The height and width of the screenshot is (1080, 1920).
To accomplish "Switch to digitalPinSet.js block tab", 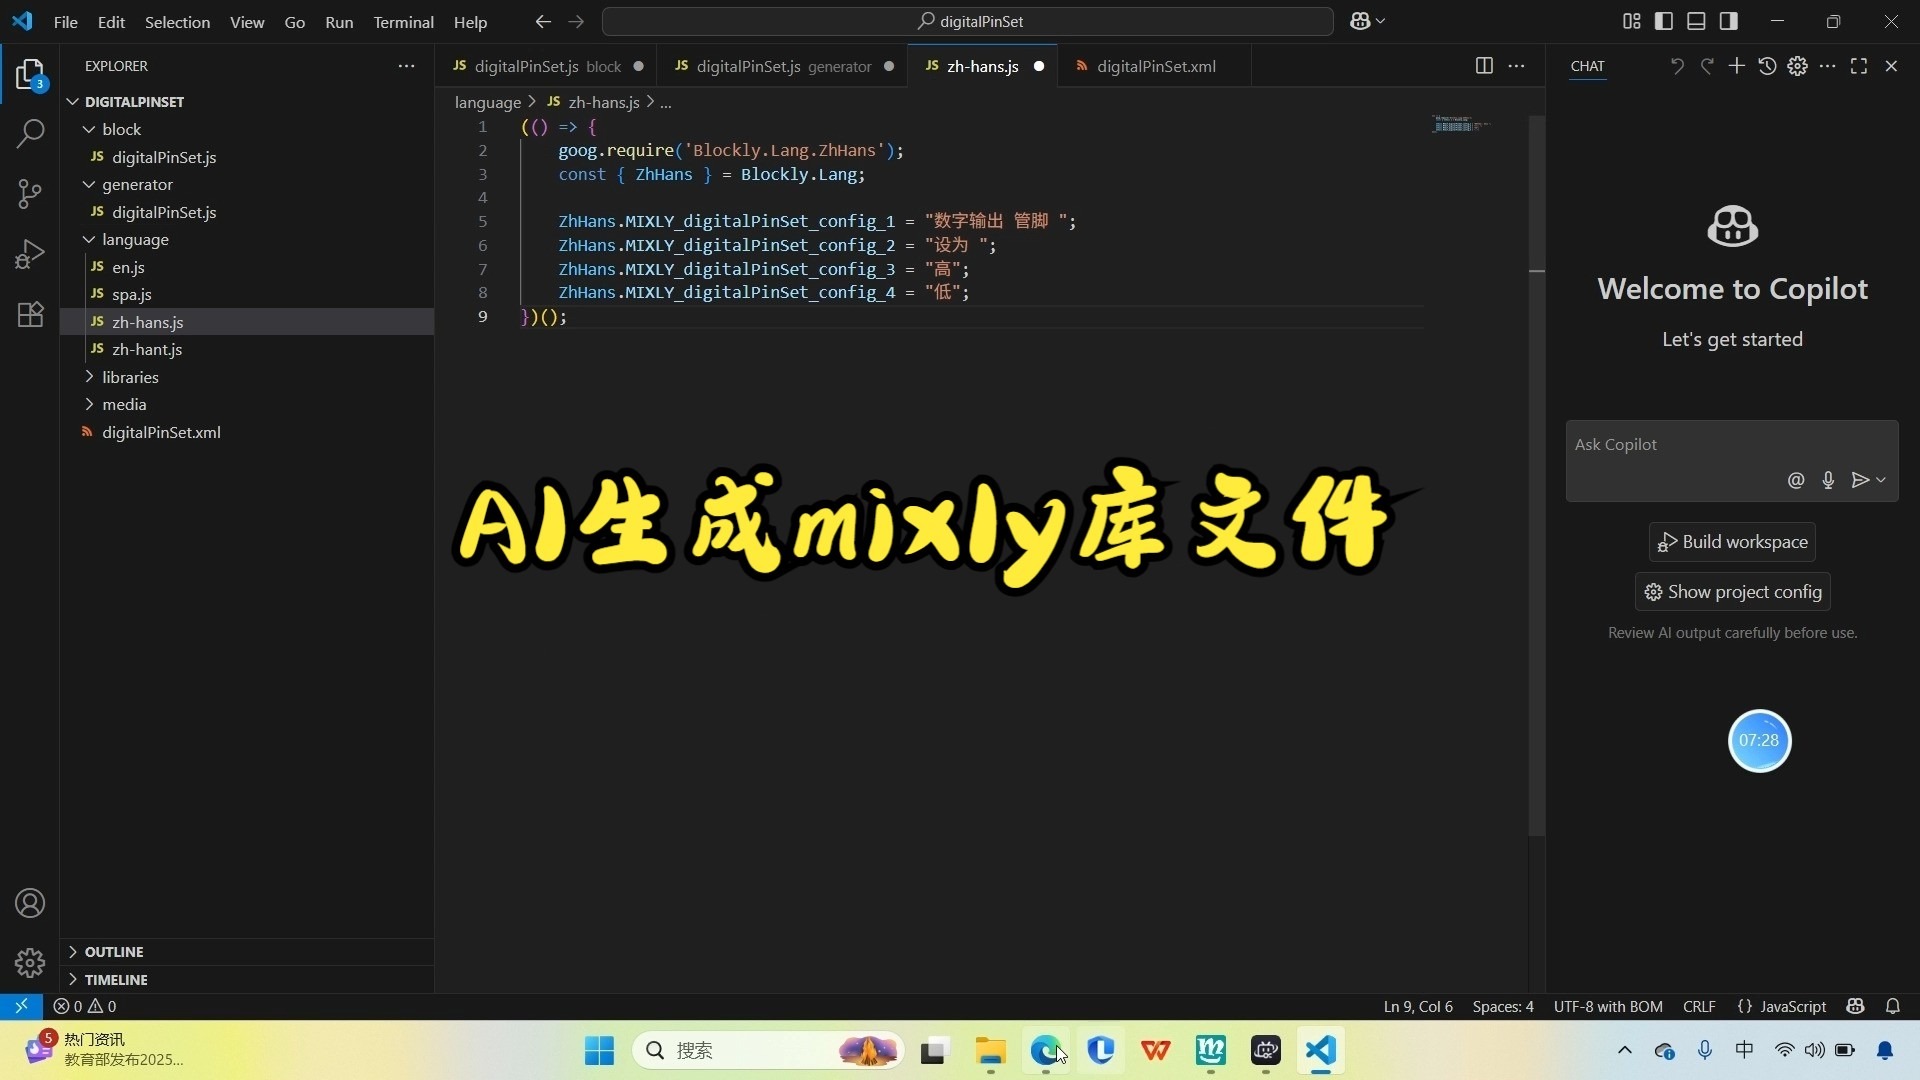I will tap(546, 66).
